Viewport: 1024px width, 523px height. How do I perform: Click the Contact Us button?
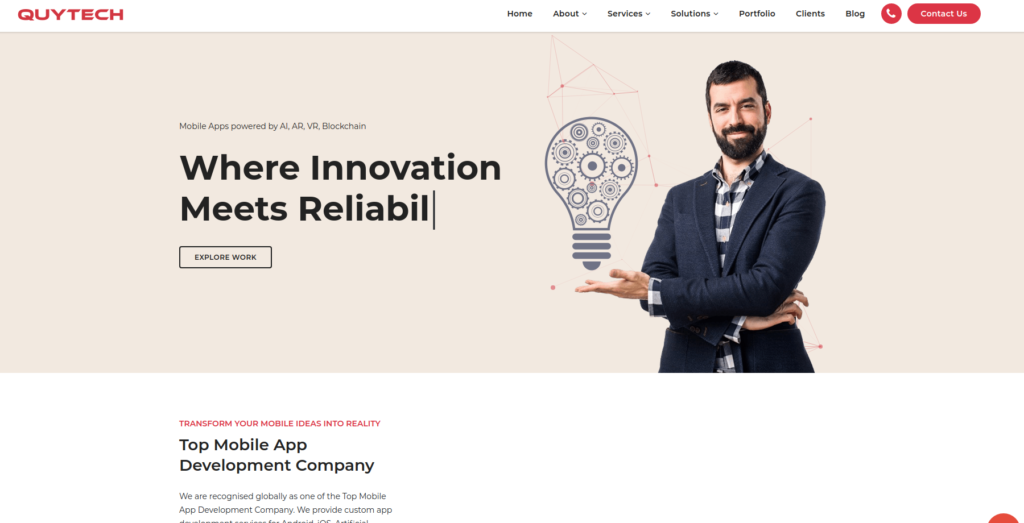[x=944, y=14]
